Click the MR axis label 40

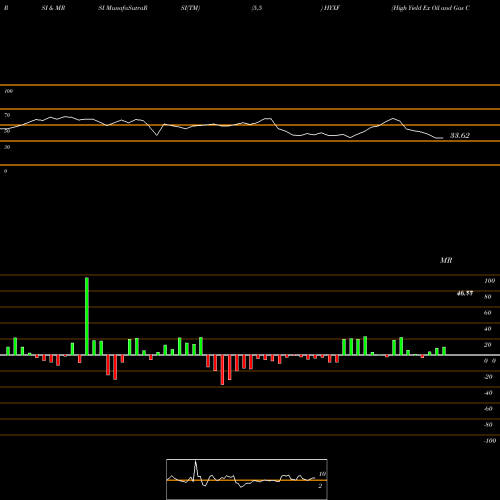click(488, 329)
